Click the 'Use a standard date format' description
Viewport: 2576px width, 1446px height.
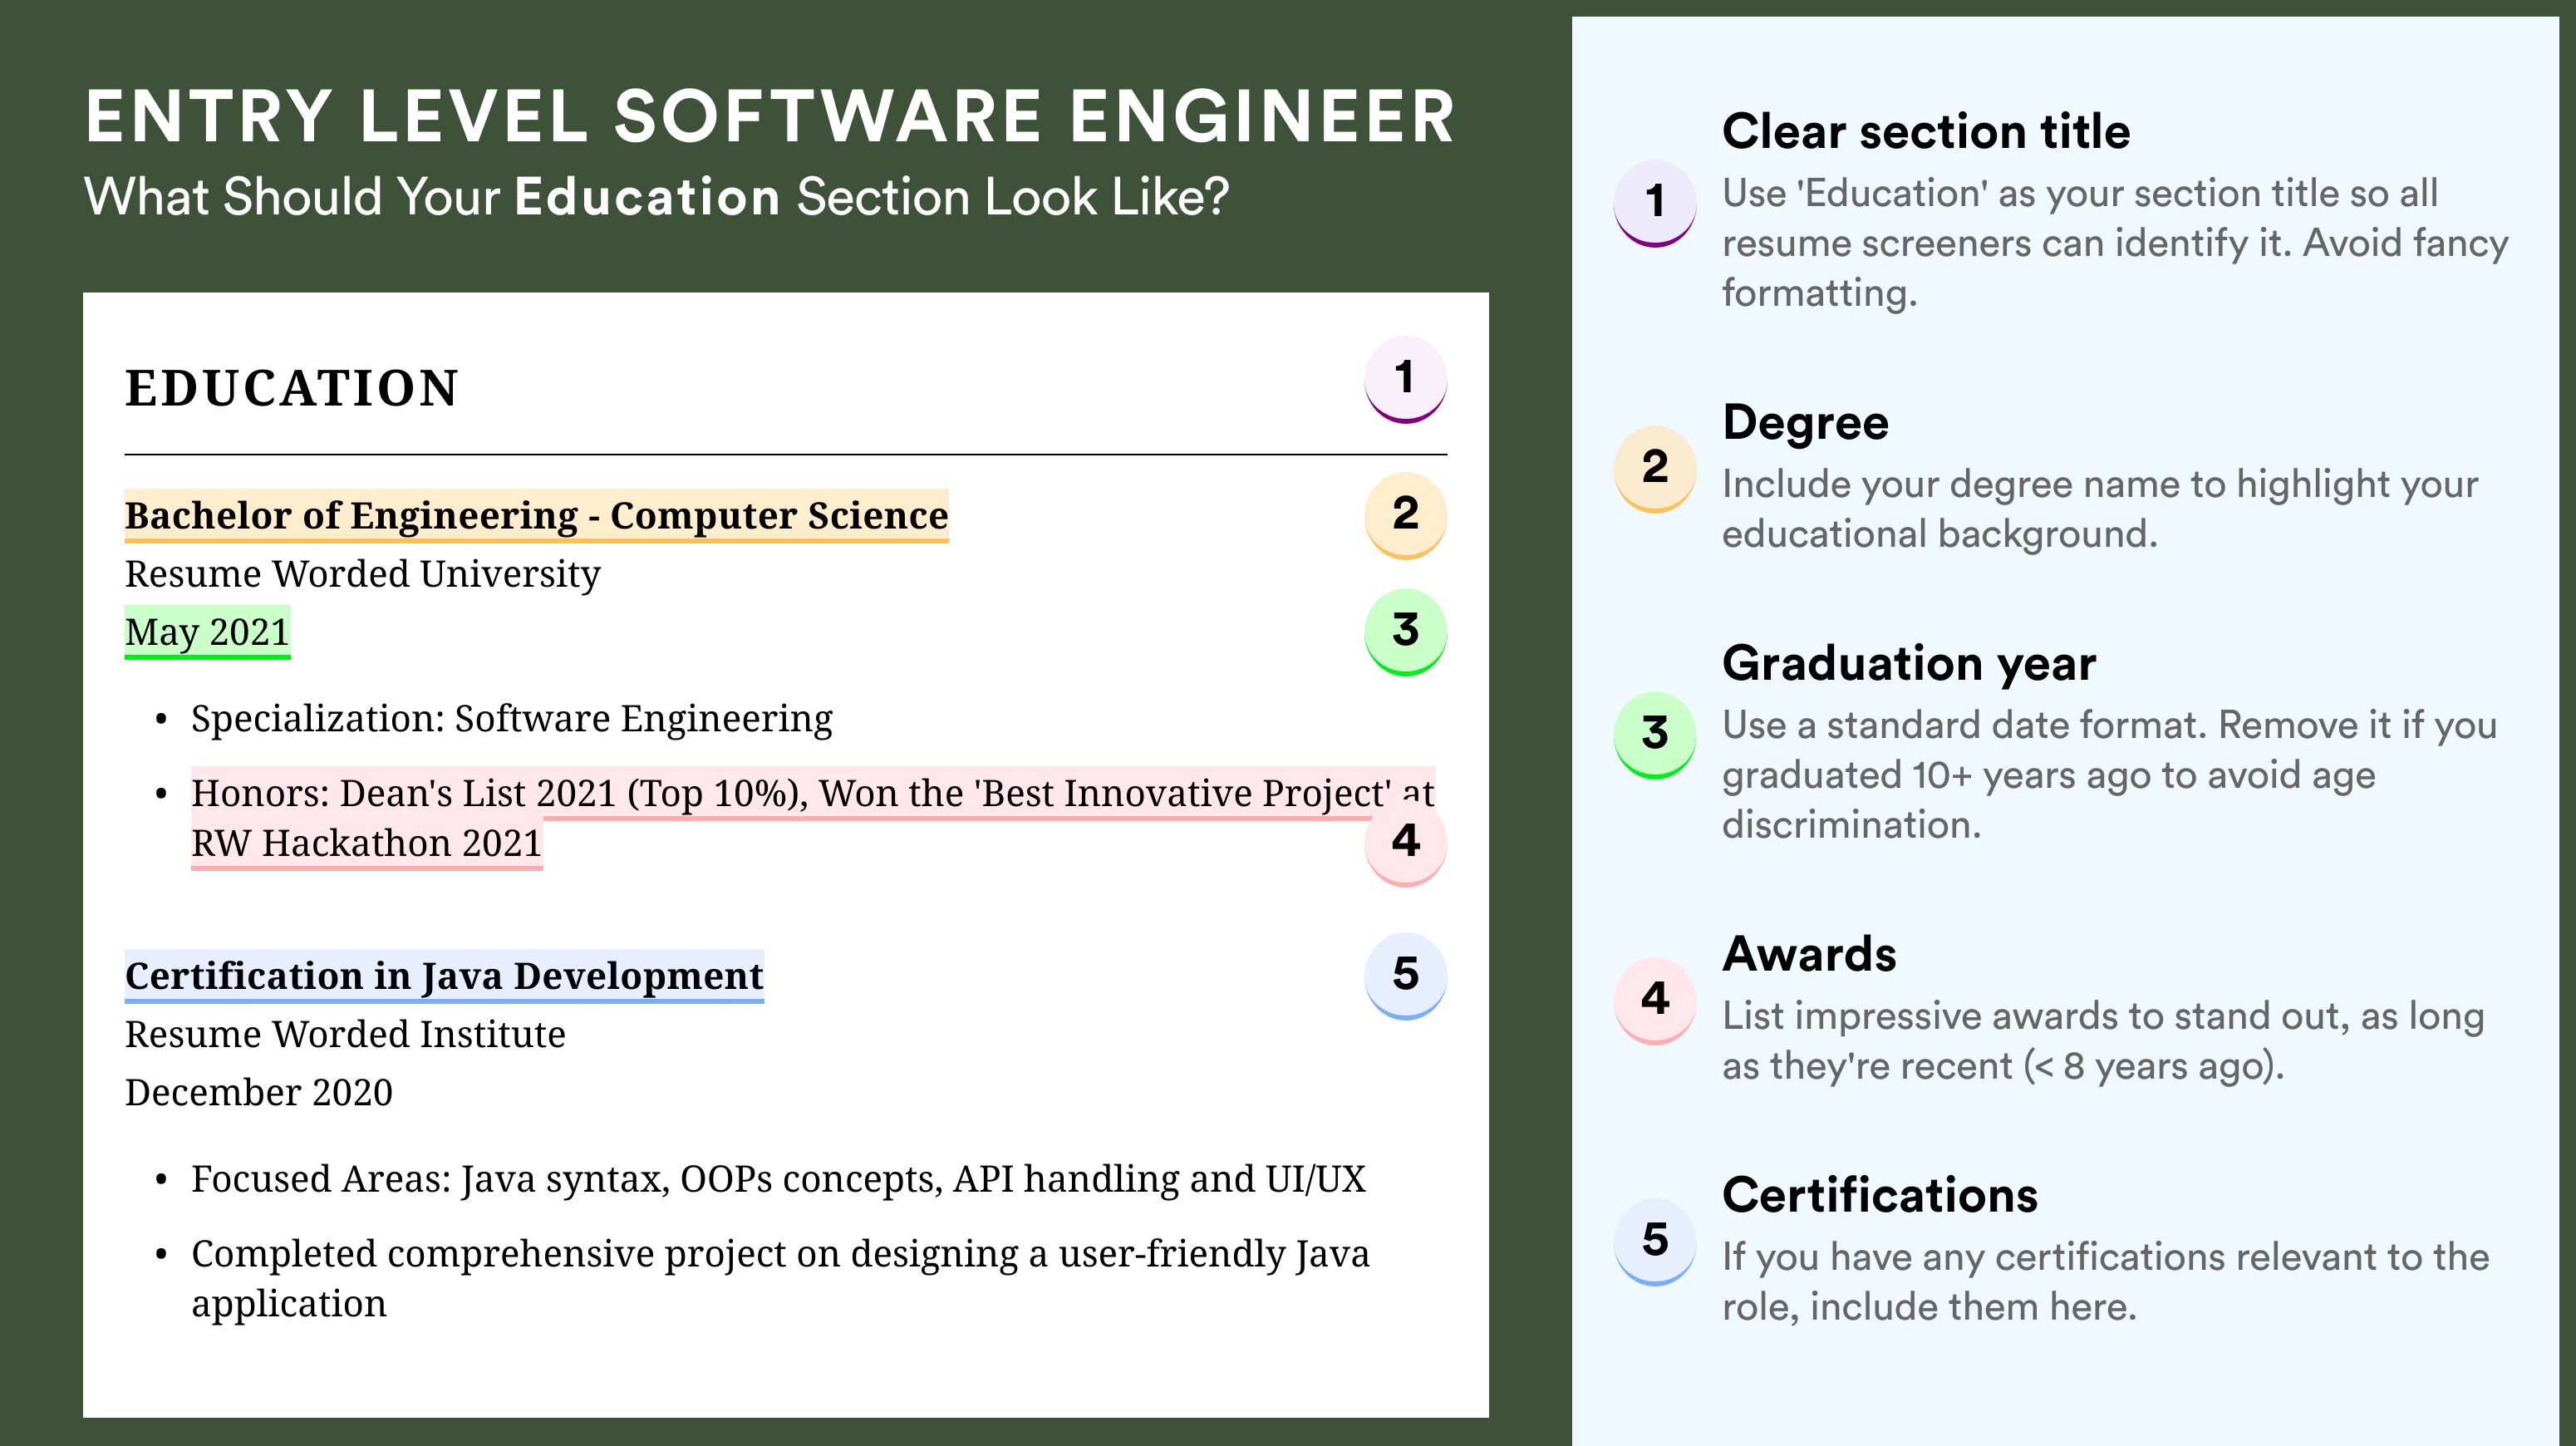tap(2110, 775)
